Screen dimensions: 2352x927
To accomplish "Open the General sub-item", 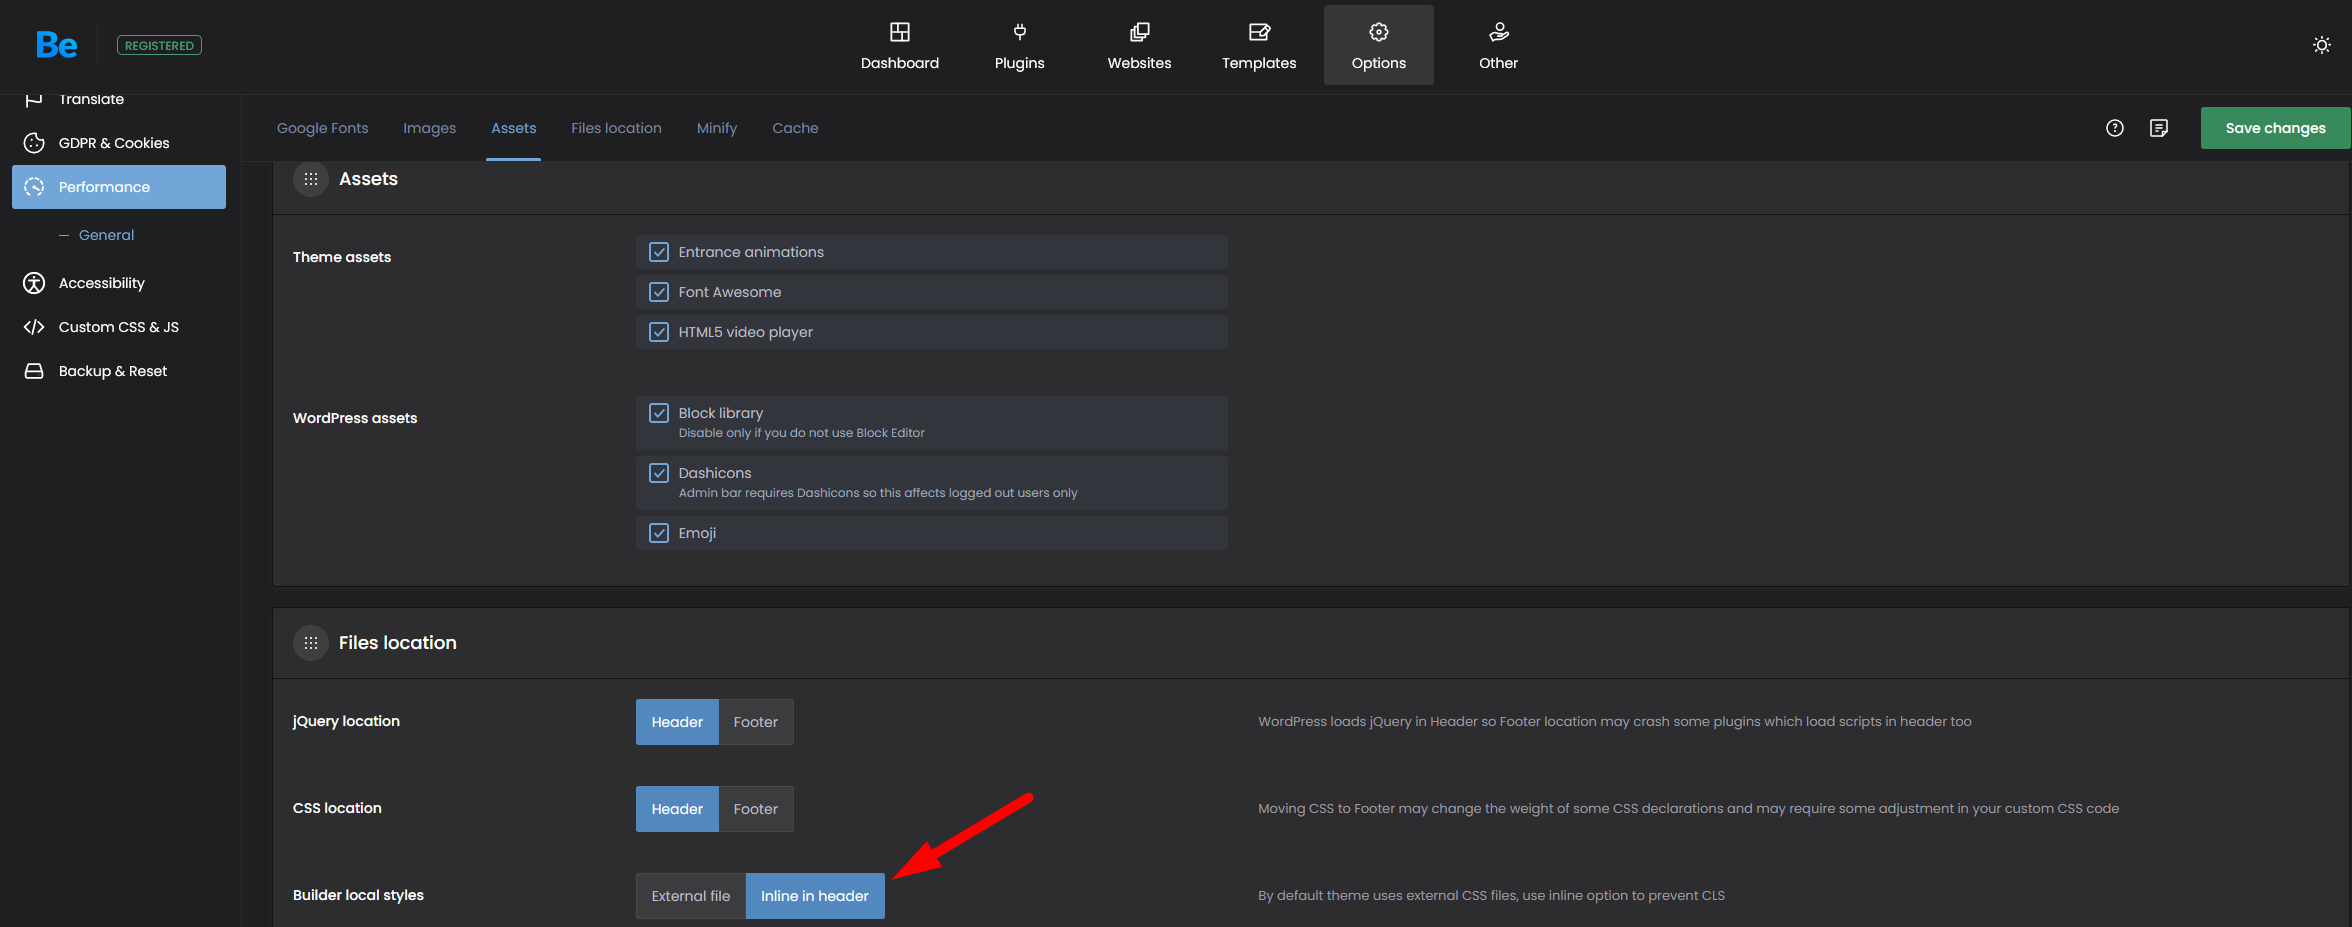I will point(106,235).
